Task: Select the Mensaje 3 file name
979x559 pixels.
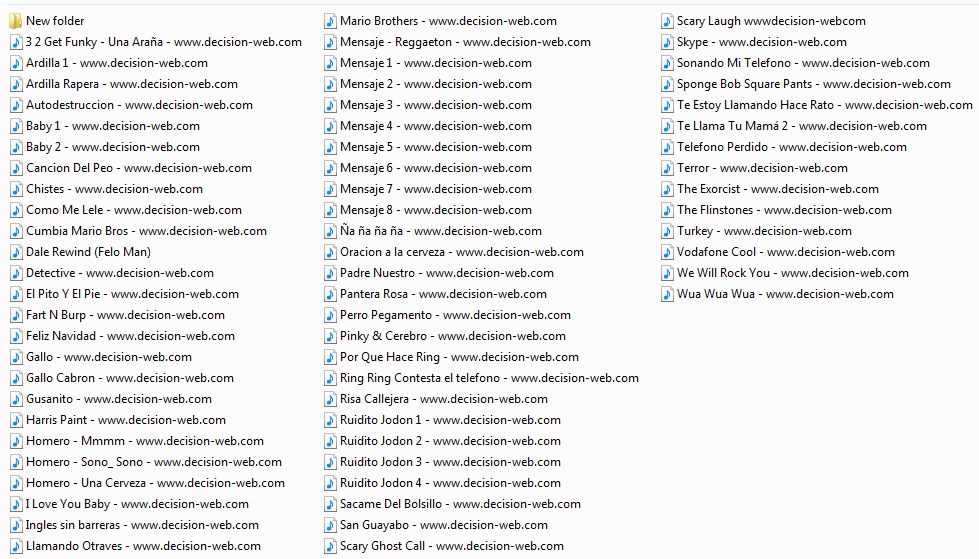Action: coord(436,105)
